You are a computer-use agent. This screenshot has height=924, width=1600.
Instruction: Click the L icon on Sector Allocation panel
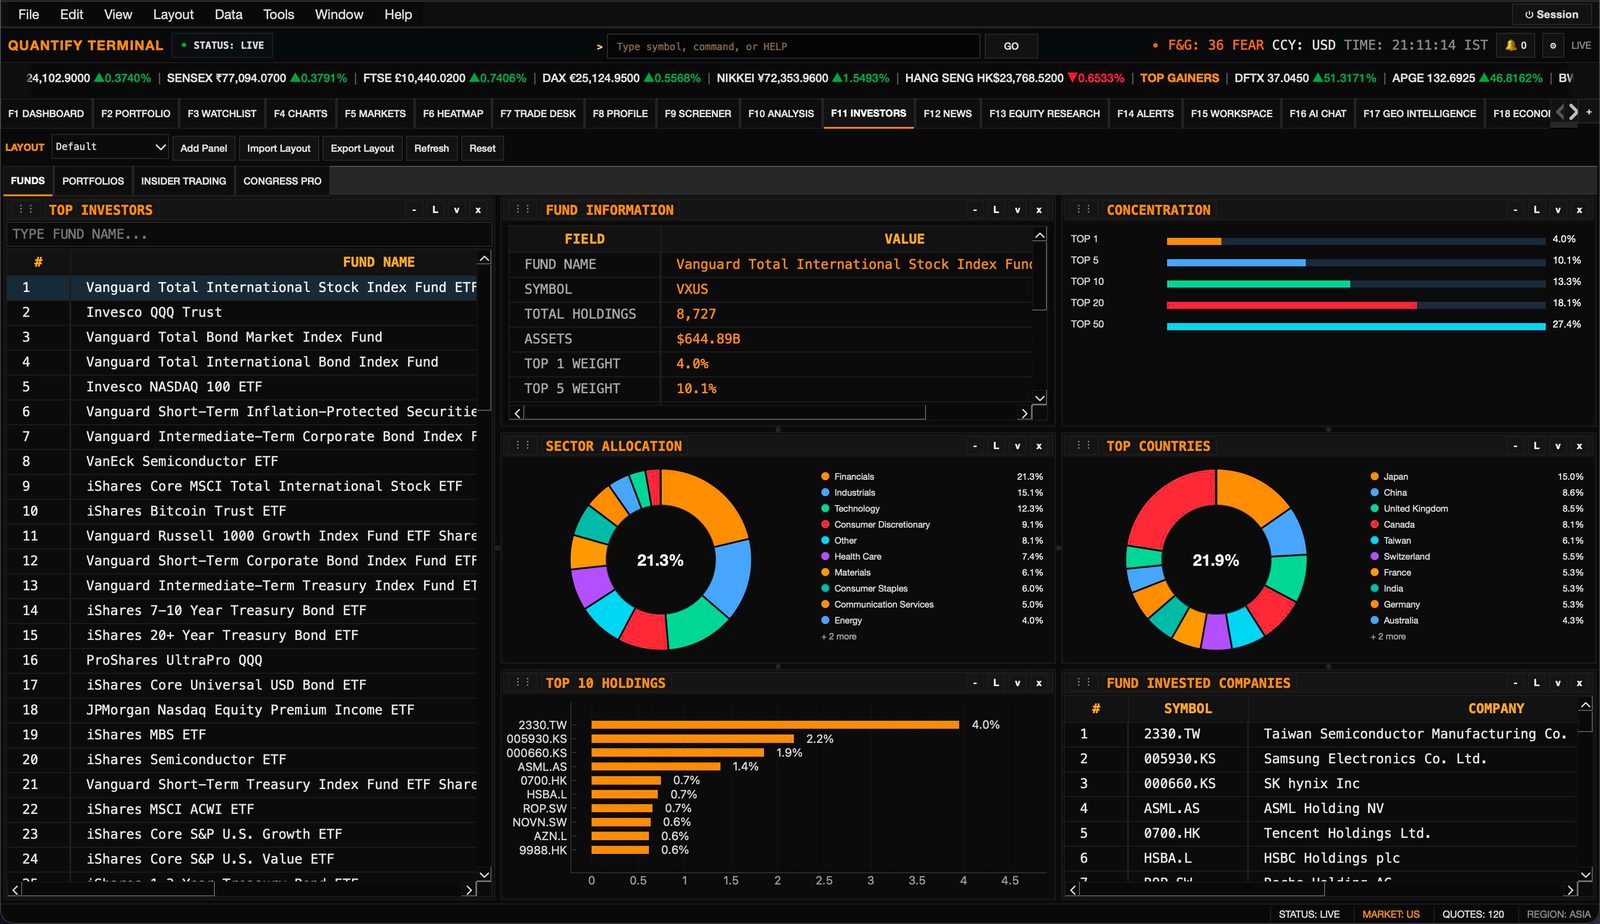pyautogui.click(x=996, y=446)
